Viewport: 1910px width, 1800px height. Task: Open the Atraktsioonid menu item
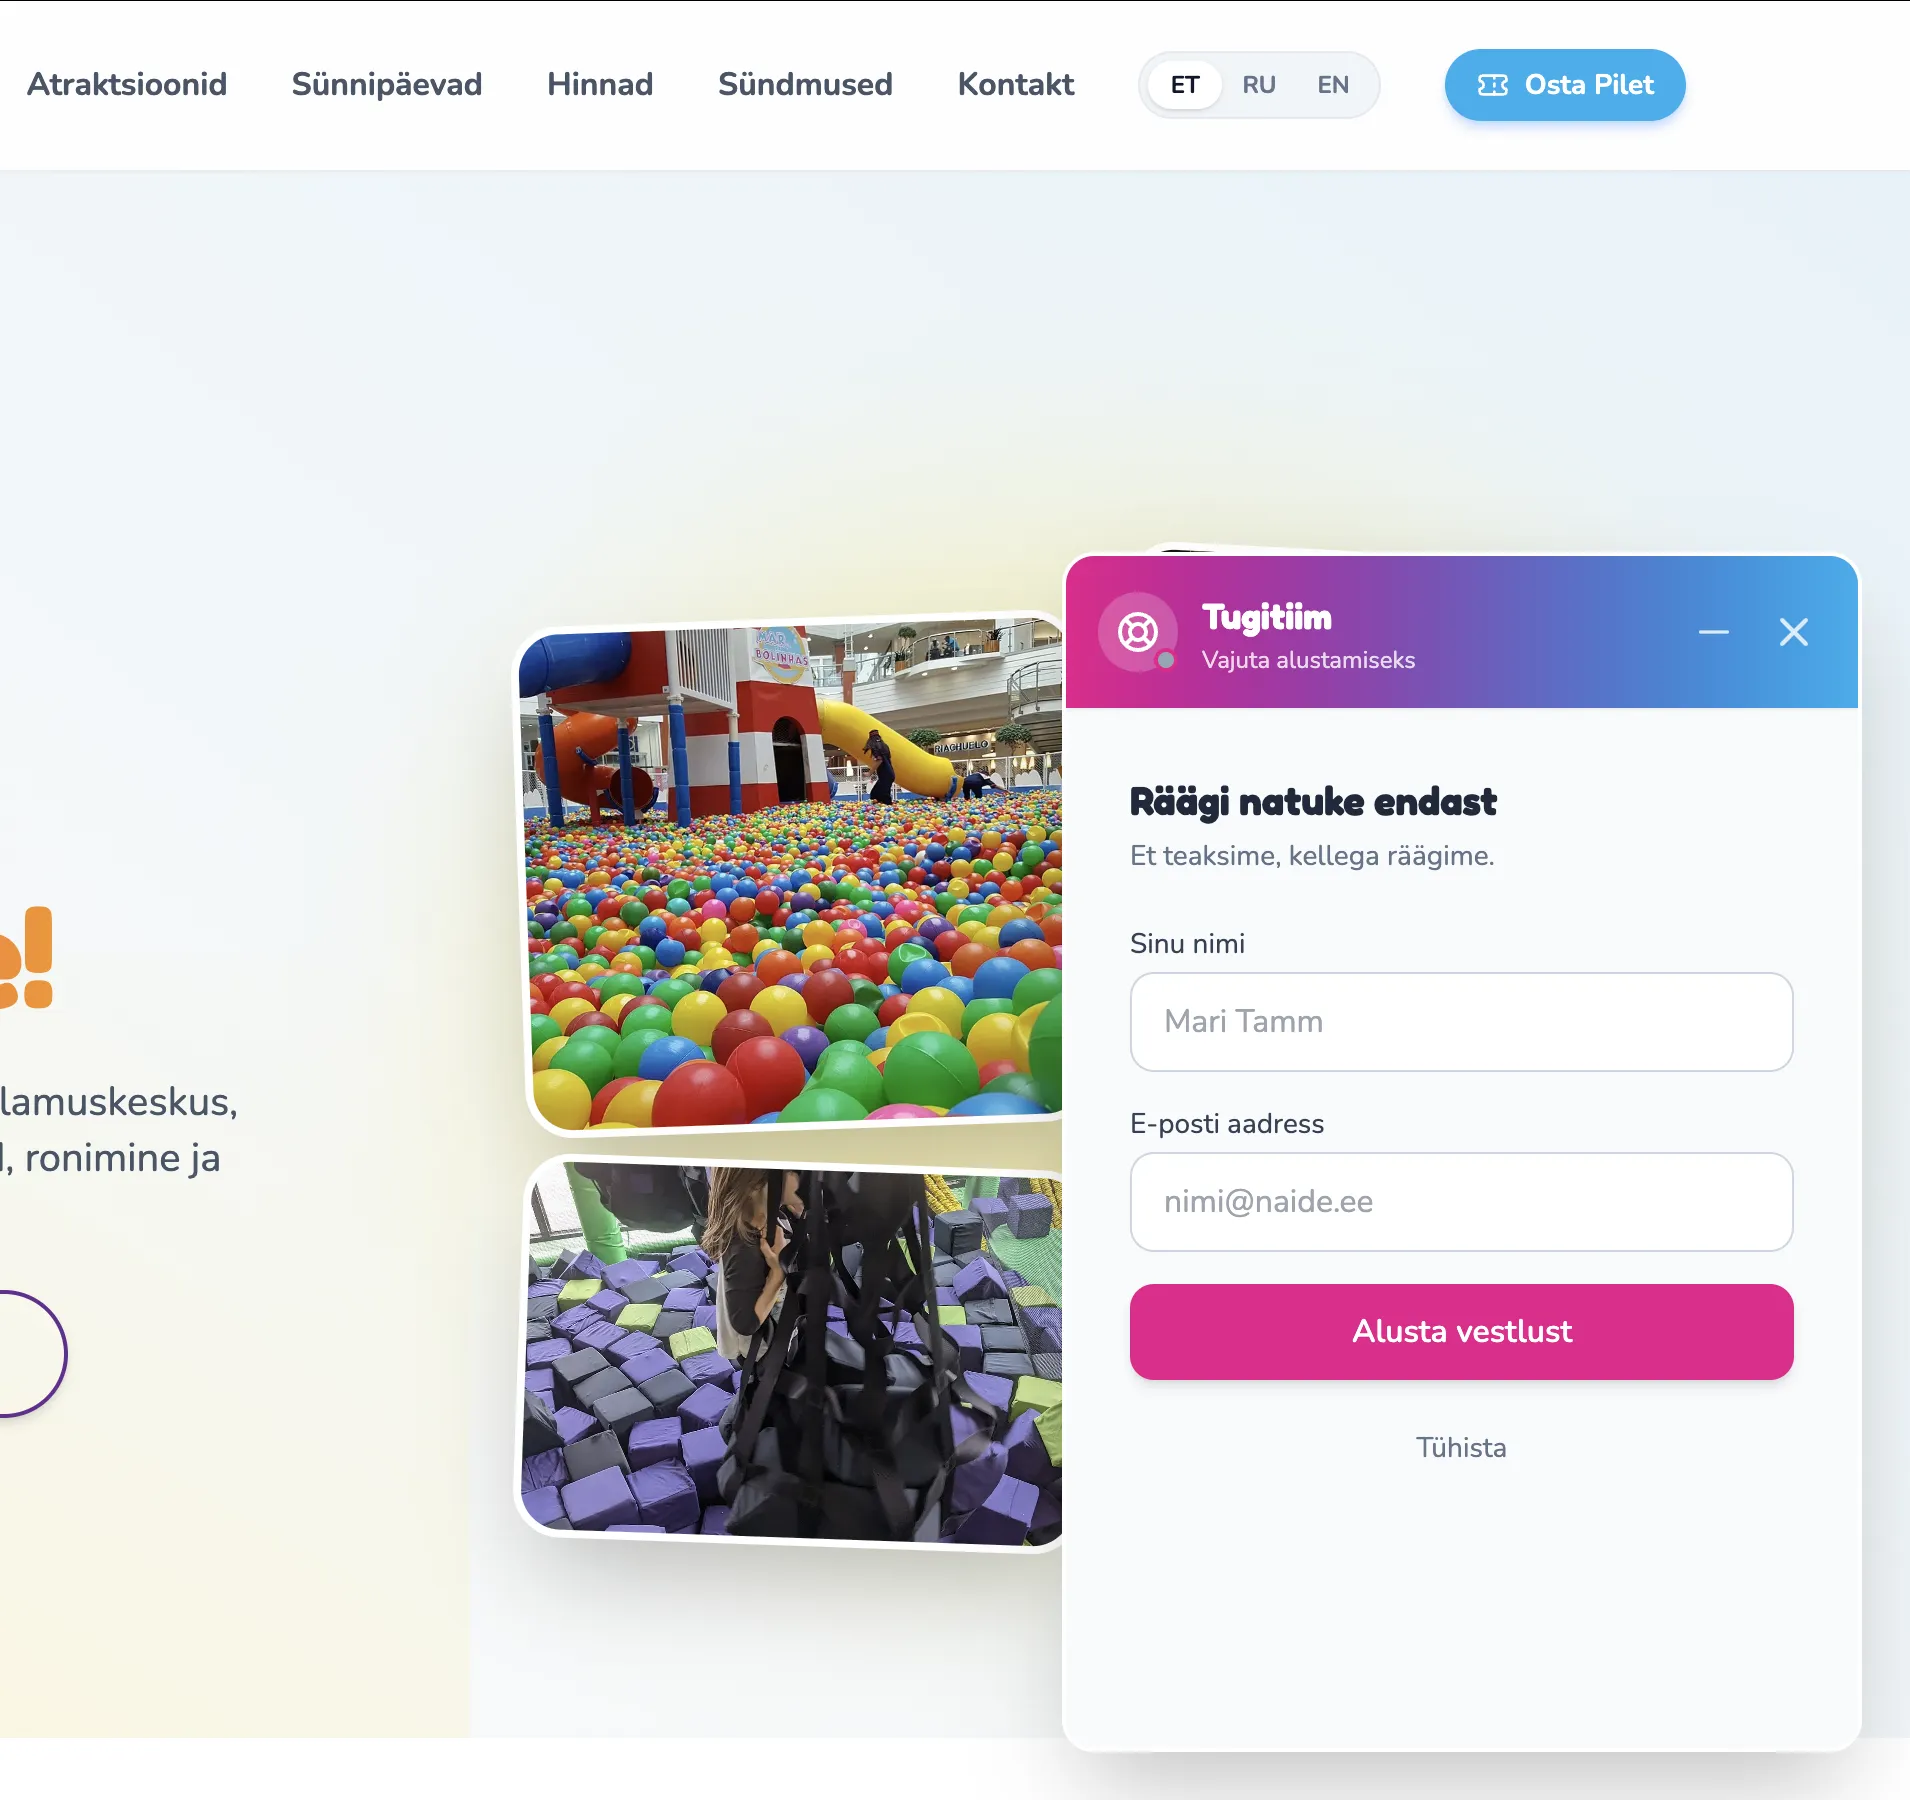127,84
